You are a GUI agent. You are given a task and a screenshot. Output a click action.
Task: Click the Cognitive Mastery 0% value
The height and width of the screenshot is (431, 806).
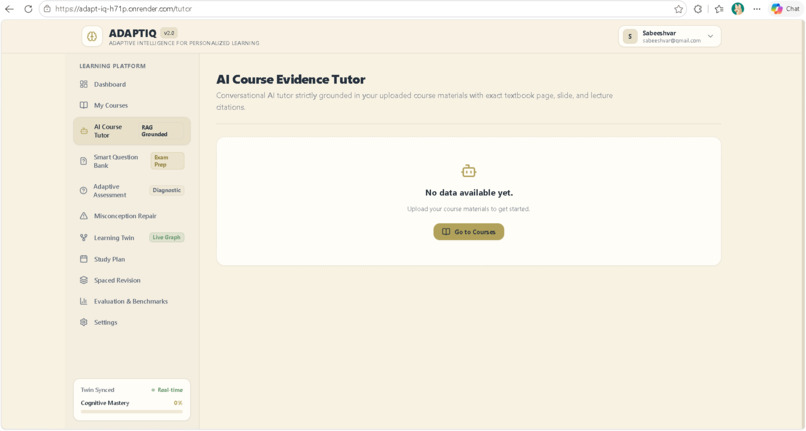coord(178,403)
